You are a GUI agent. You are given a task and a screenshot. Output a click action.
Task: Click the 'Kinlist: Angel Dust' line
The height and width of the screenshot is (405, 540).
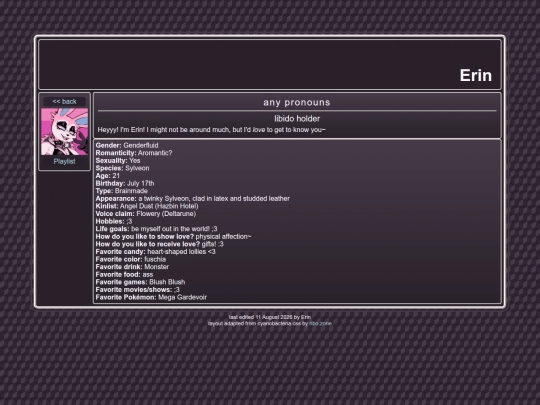coord(147,206)
